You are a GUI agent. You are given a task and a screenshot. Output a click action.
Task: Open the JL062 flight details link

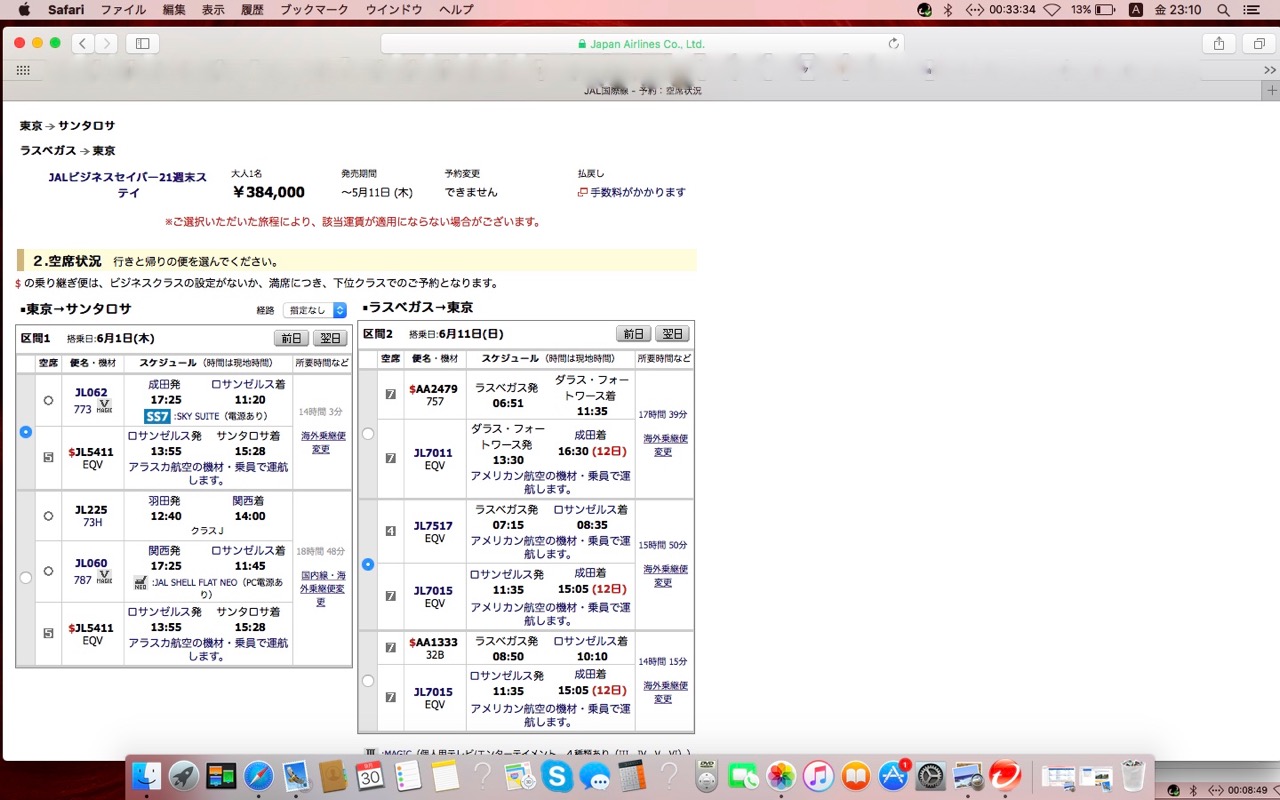click(91, 392)
